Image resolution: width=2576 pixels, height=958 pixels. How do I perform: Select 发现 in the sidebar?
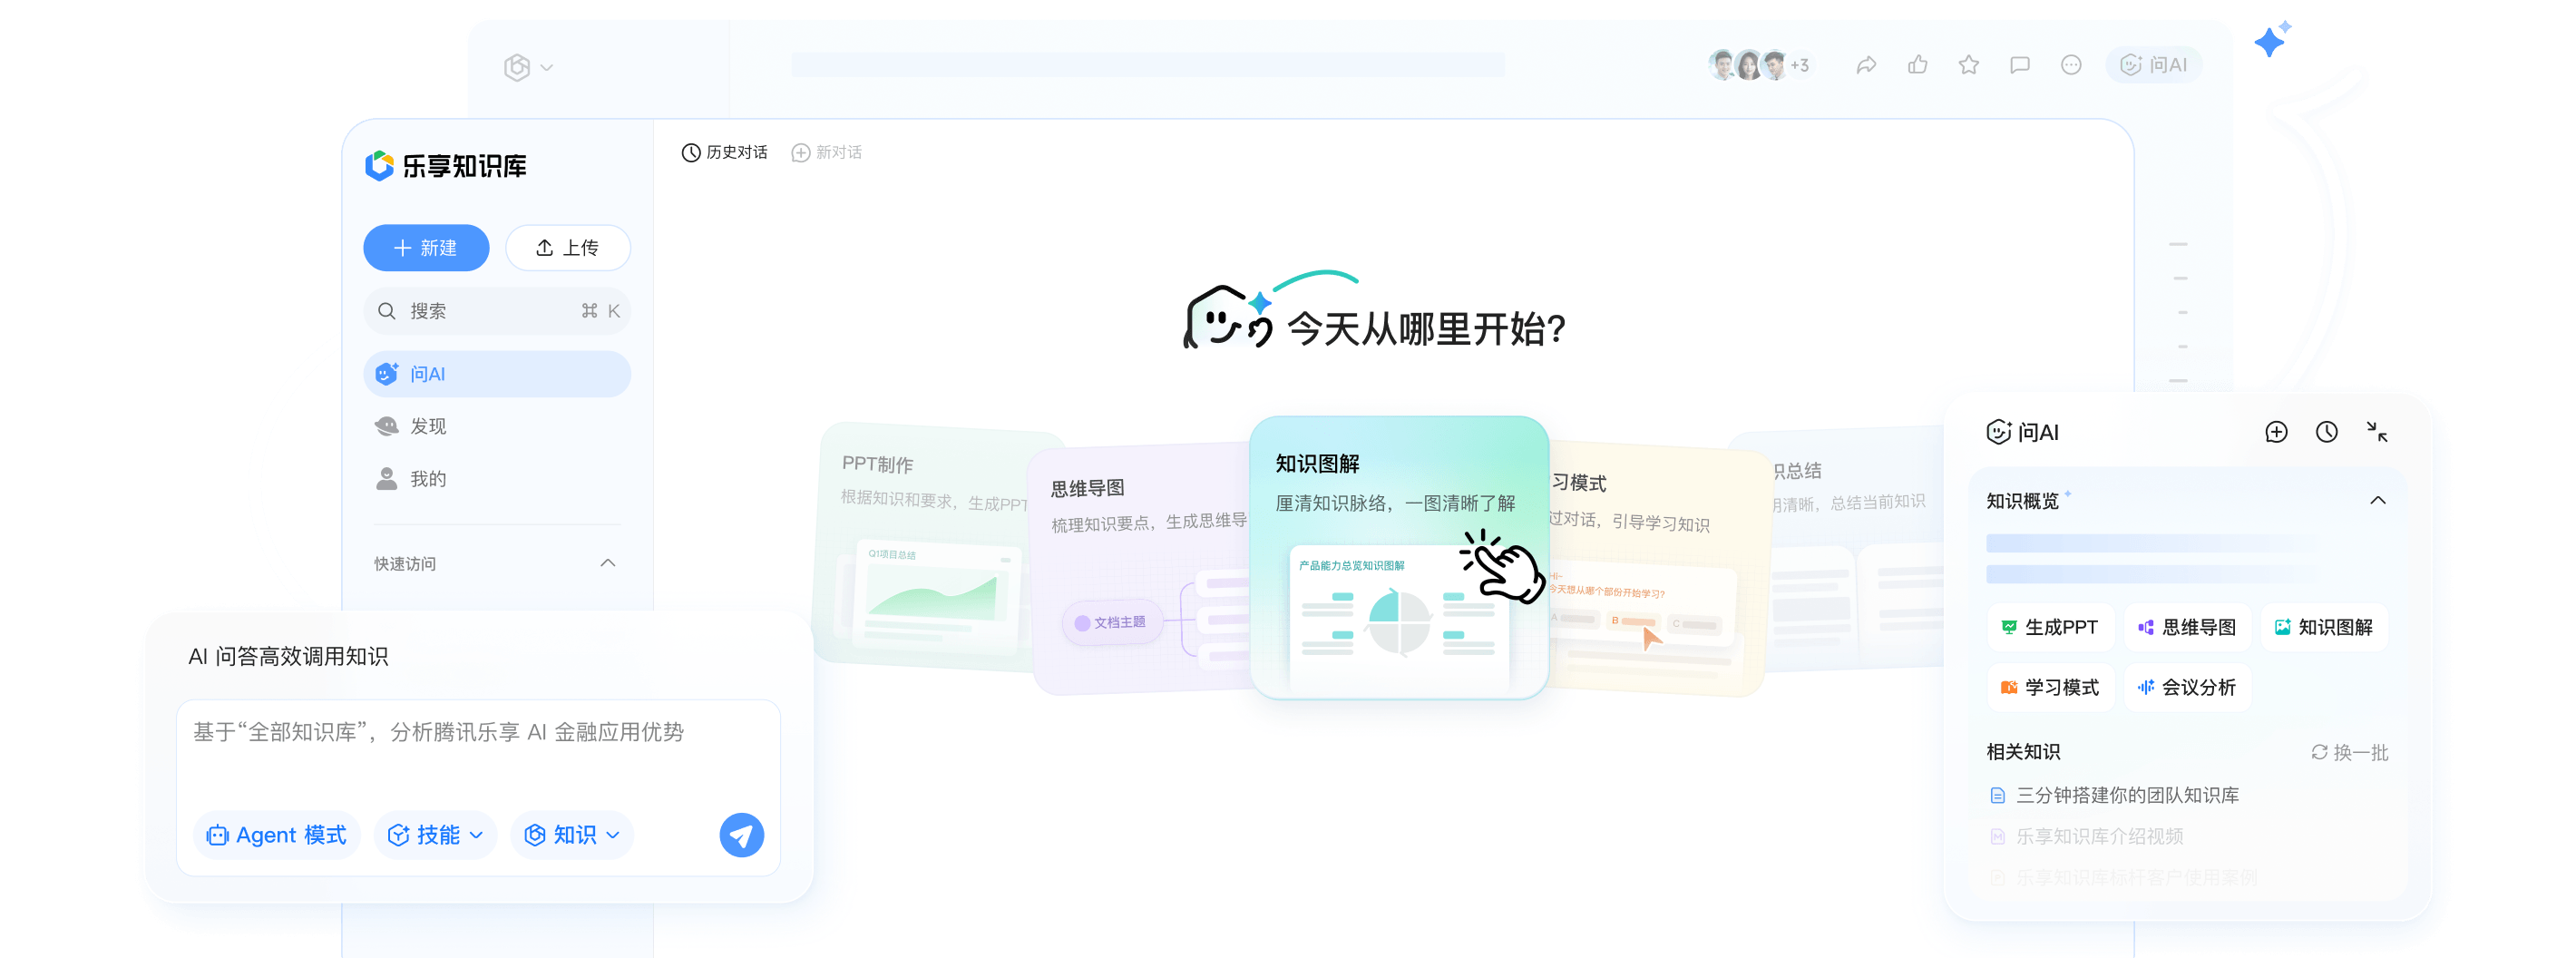coord(428,426)
